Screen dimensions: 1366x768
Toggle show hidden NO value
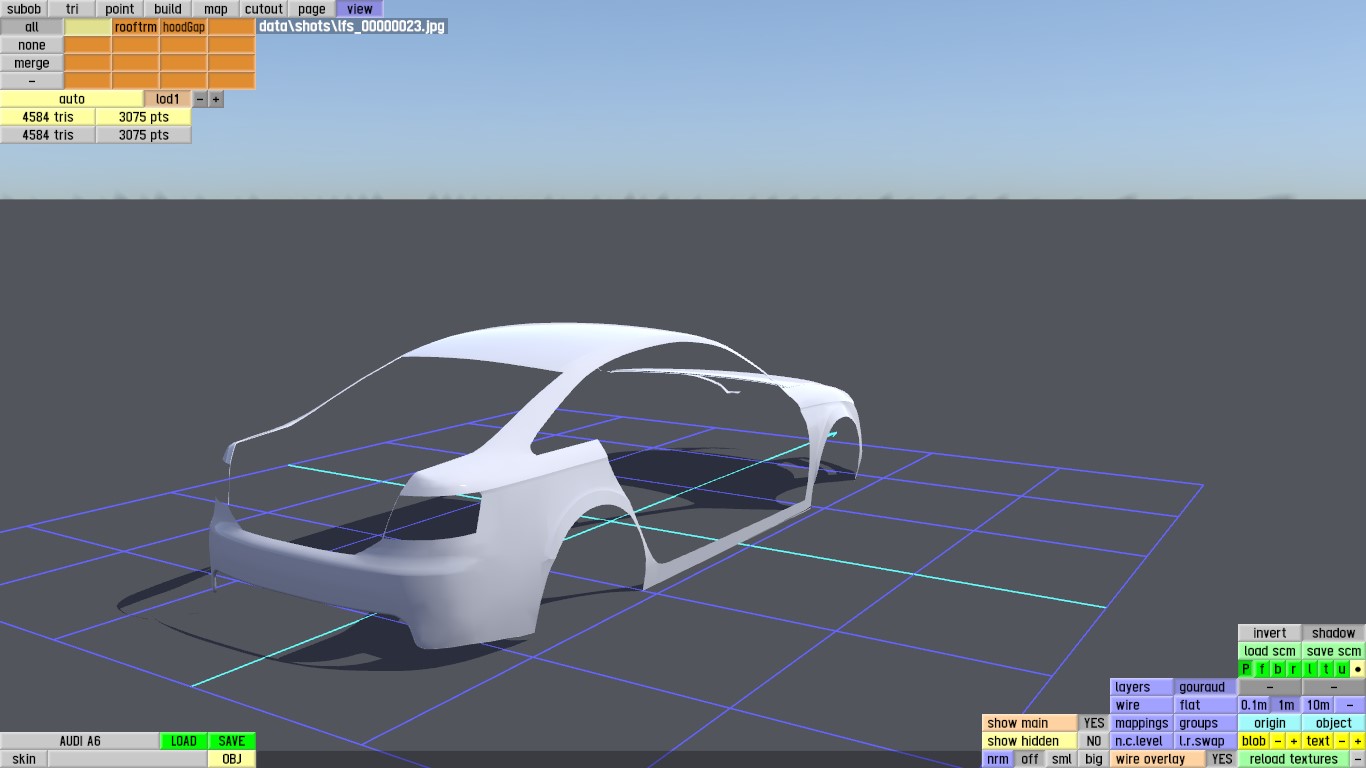(x=1094, y=741)
